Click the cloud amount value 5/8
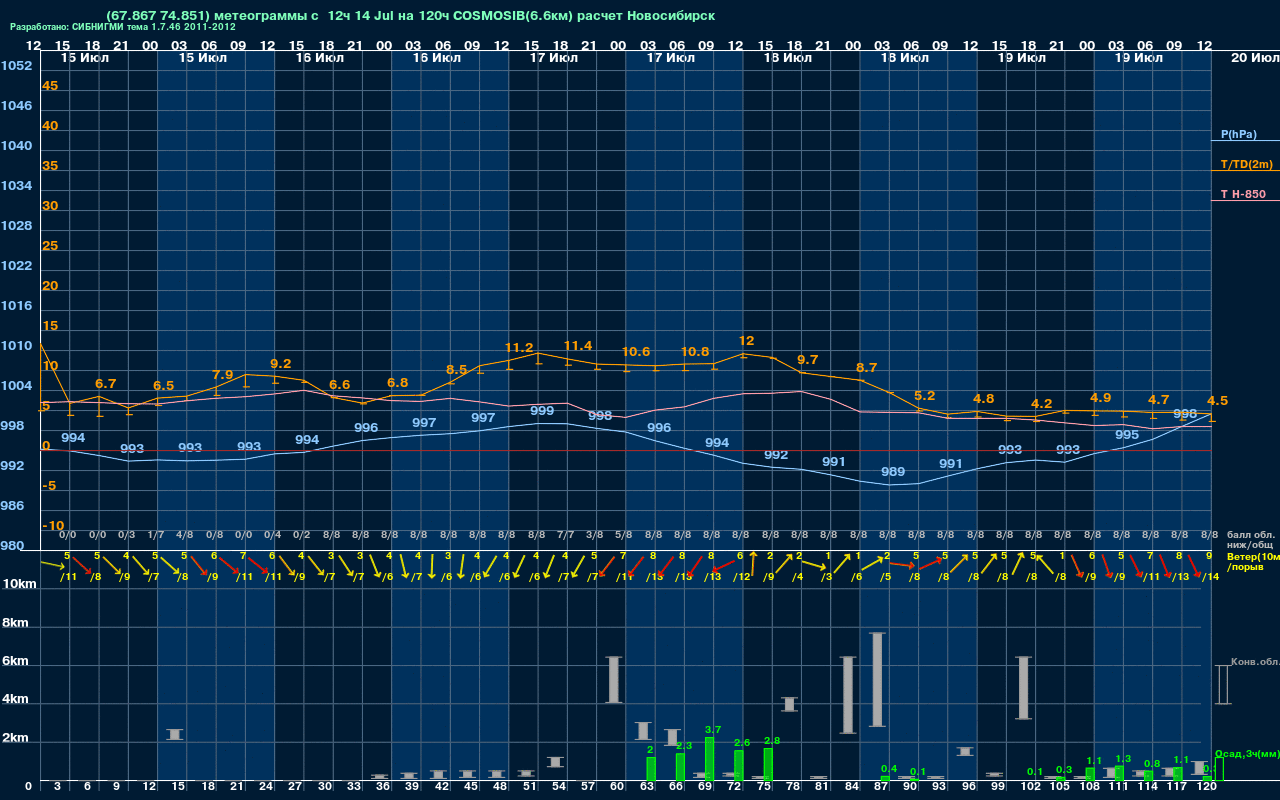The width and height of the screenshot is (1280, 800). tap(624, 535)
